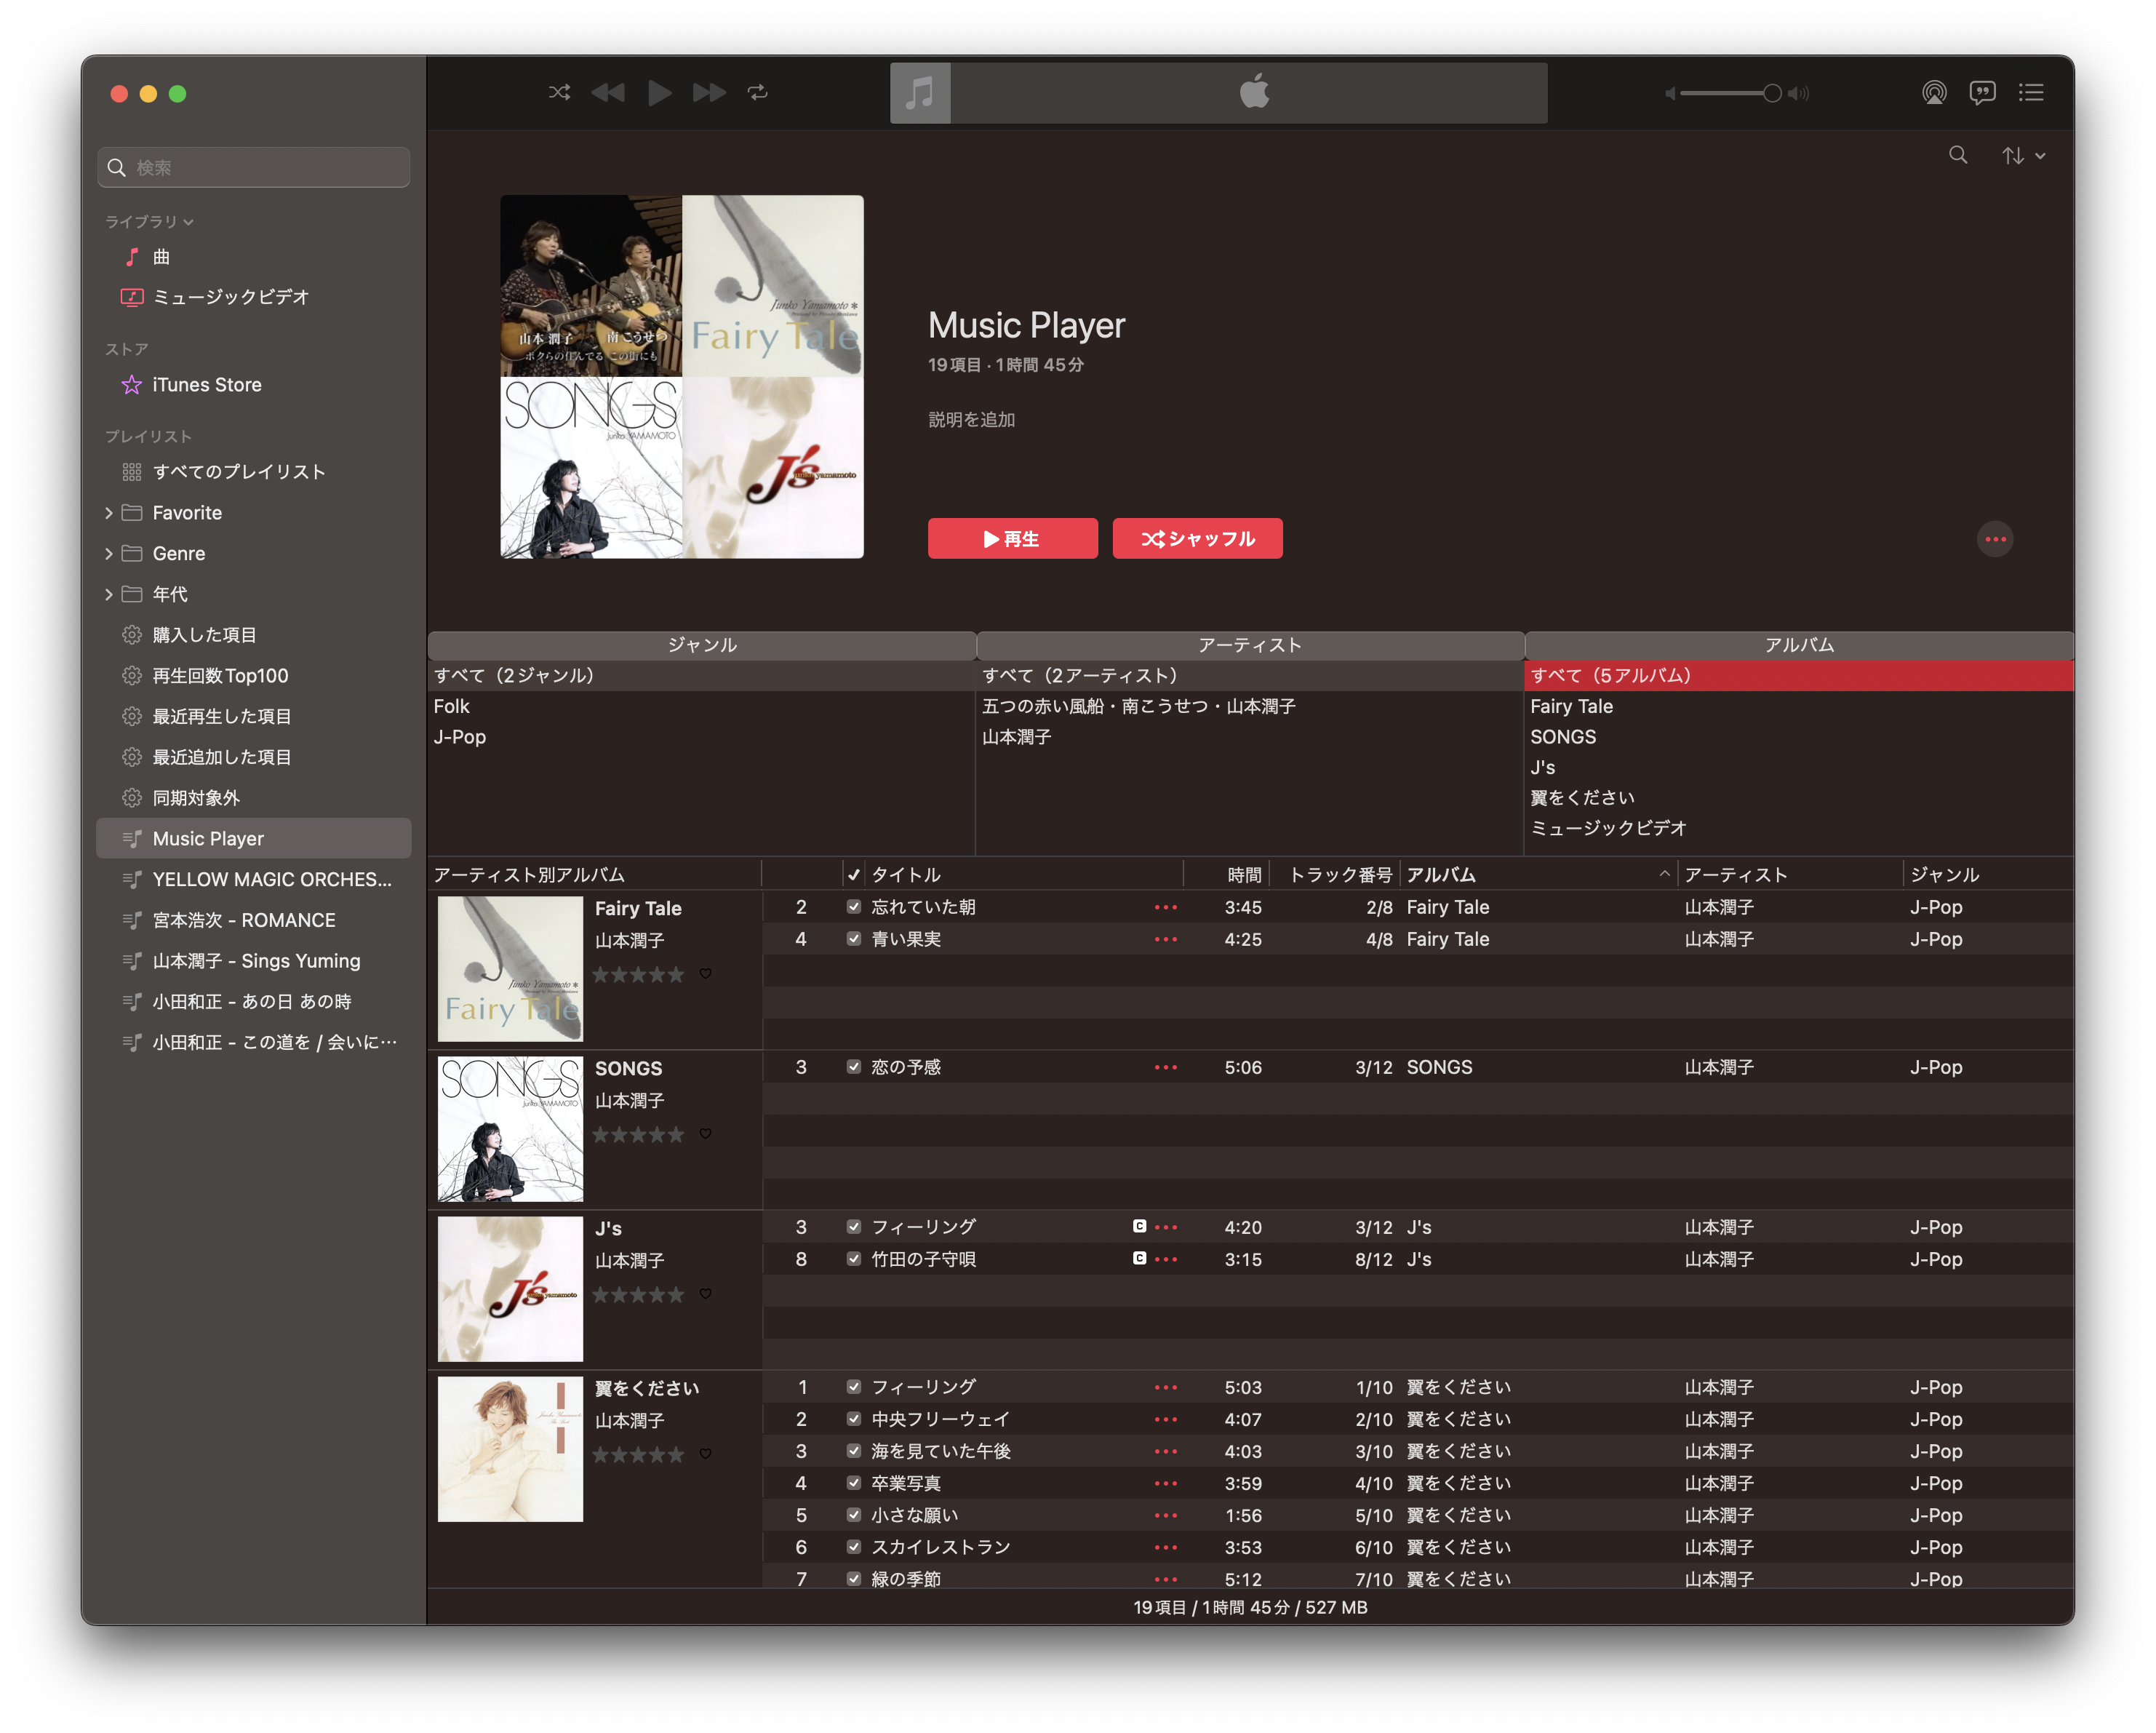
Task: Toggle repeat mode icon
Action: coord(757,92)
